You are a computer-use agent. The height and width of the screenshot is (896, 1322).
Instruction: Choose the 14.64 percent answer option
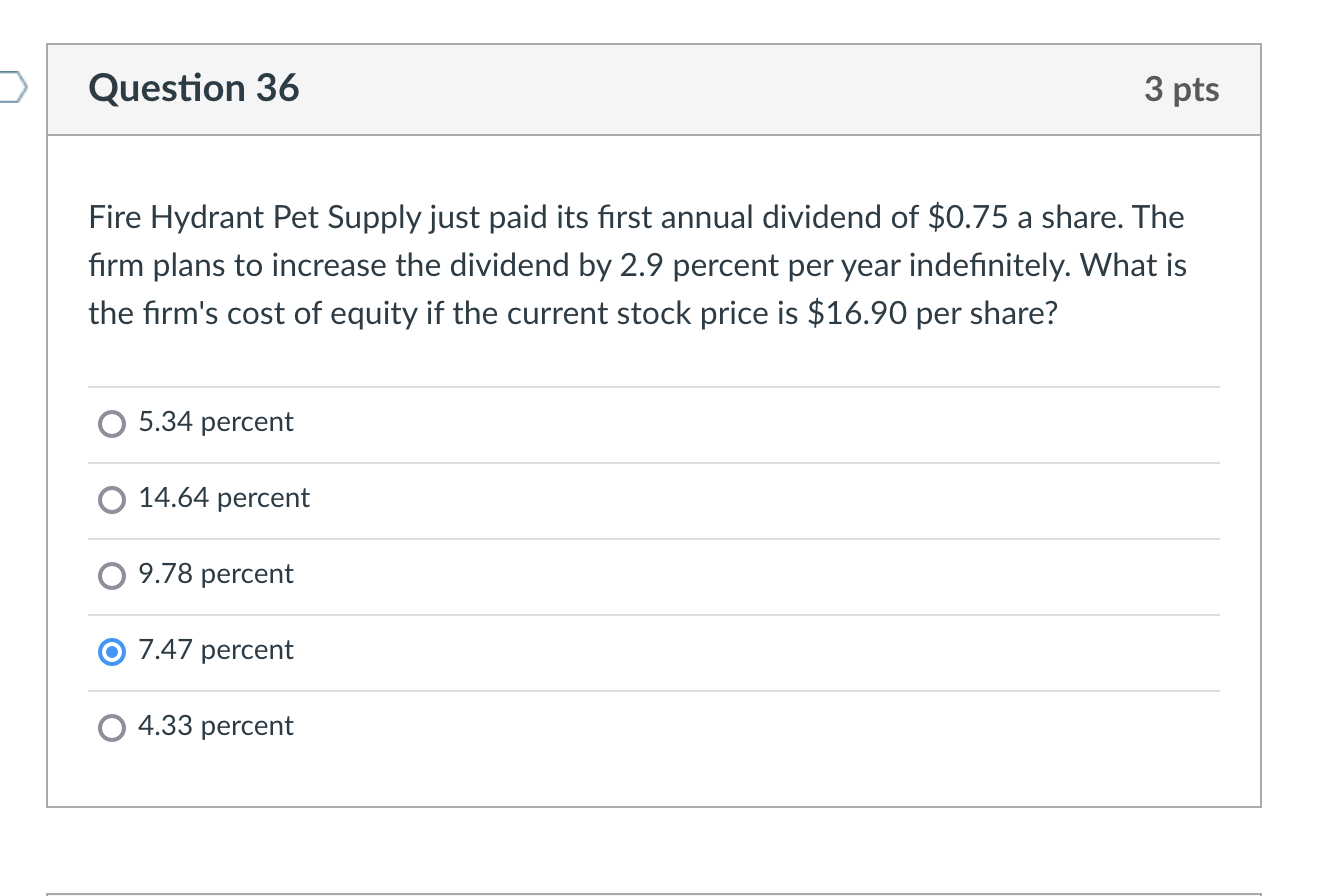pyautogui.click(x=111, y=499)
